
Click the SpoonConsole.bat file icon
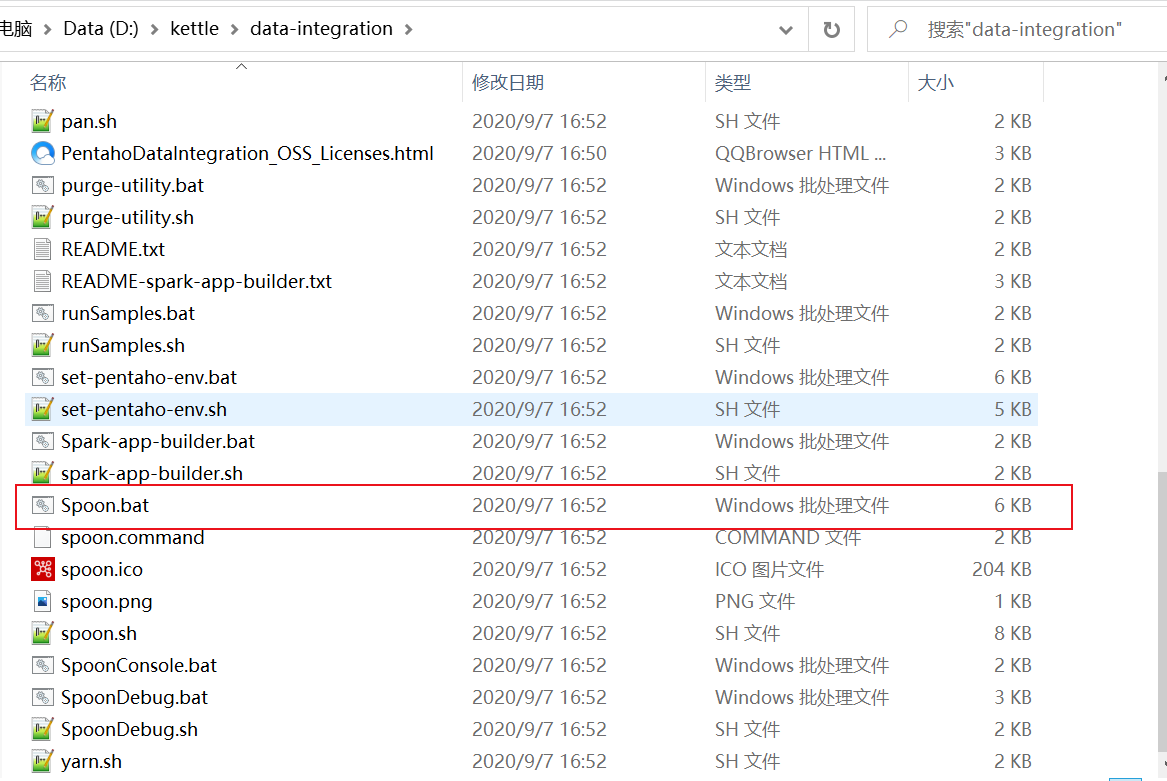(x=42, y=665)
